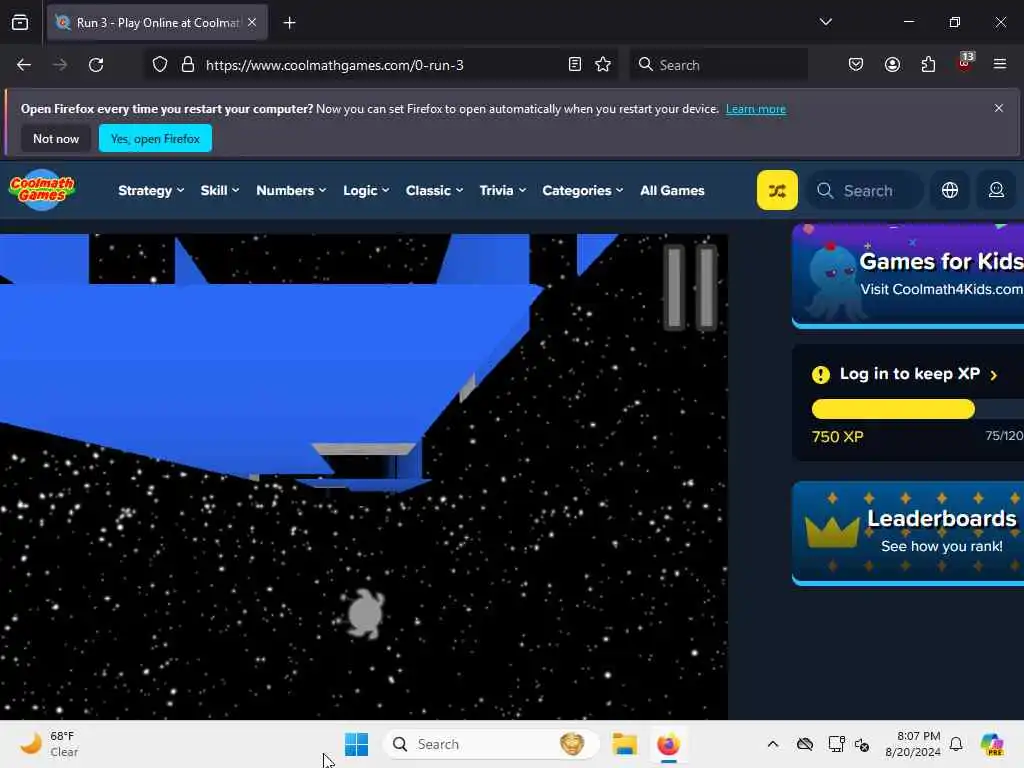Click the 750 XP label
Screen dimensions: 1024x768
point(837,436)
